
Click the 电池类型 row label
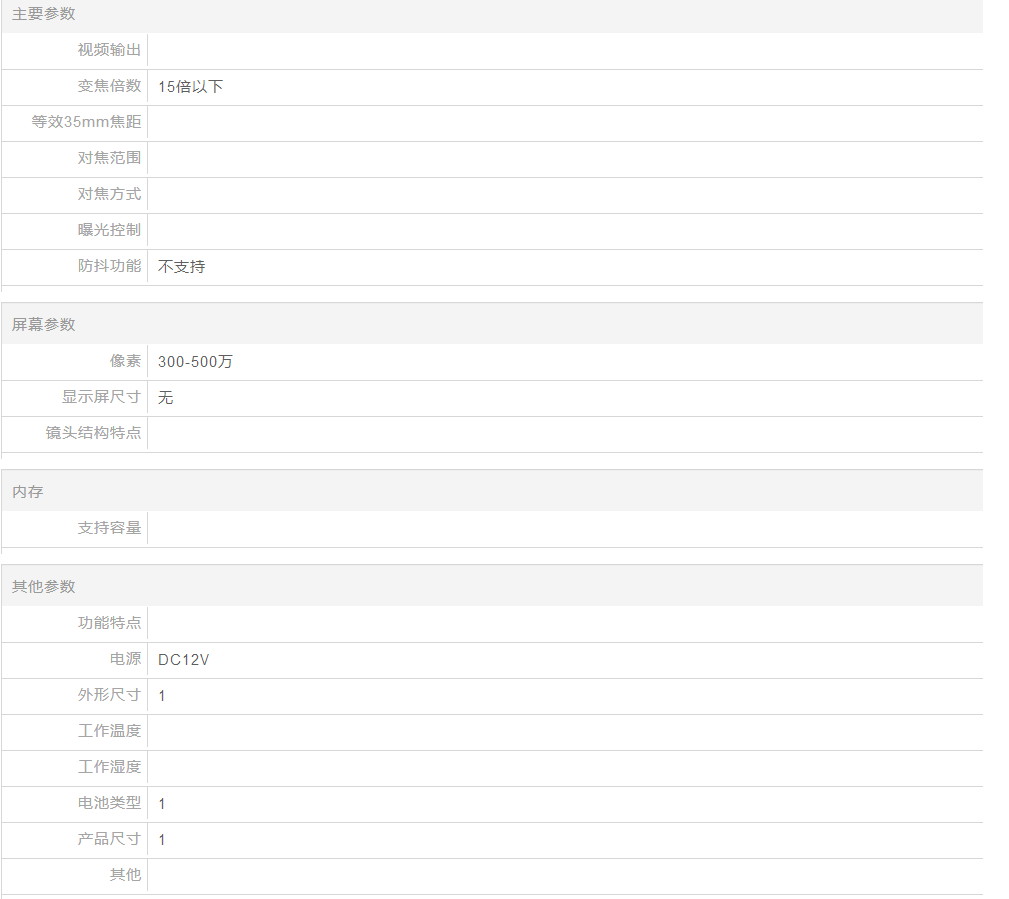point(109,803)
